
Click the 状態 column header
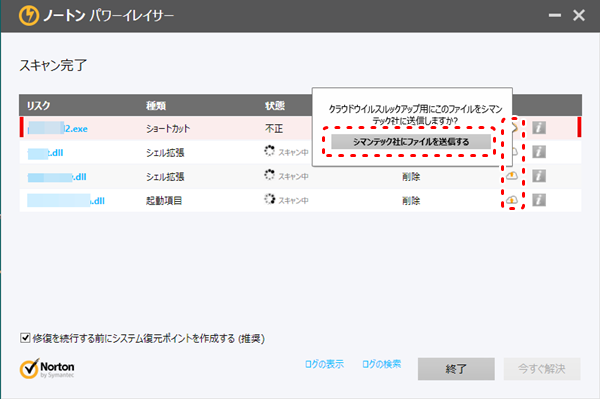(275, 105)
